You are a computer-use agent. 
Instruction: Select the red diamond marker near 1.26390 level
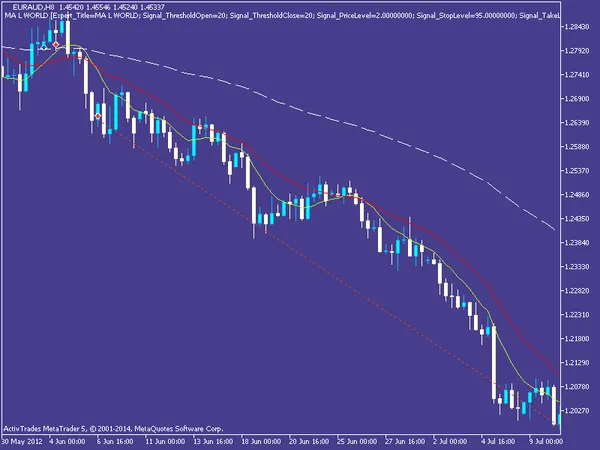click(98, 116)
